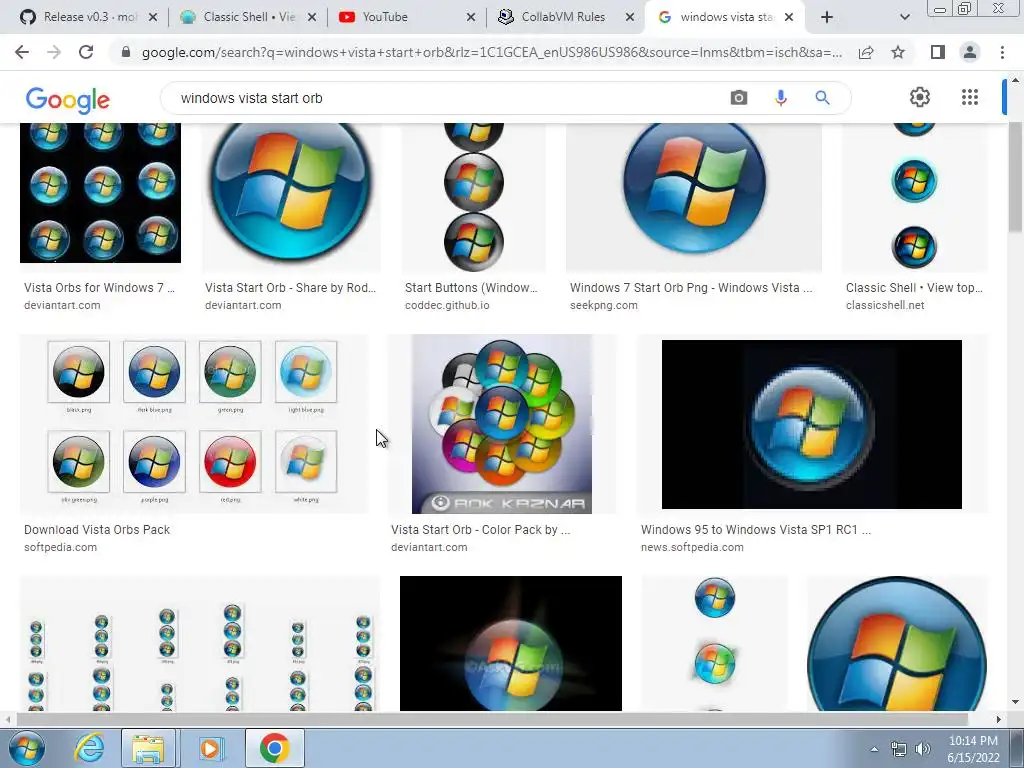Open Google quick settings gear
1024x768 pixels.
pos(920,97)
